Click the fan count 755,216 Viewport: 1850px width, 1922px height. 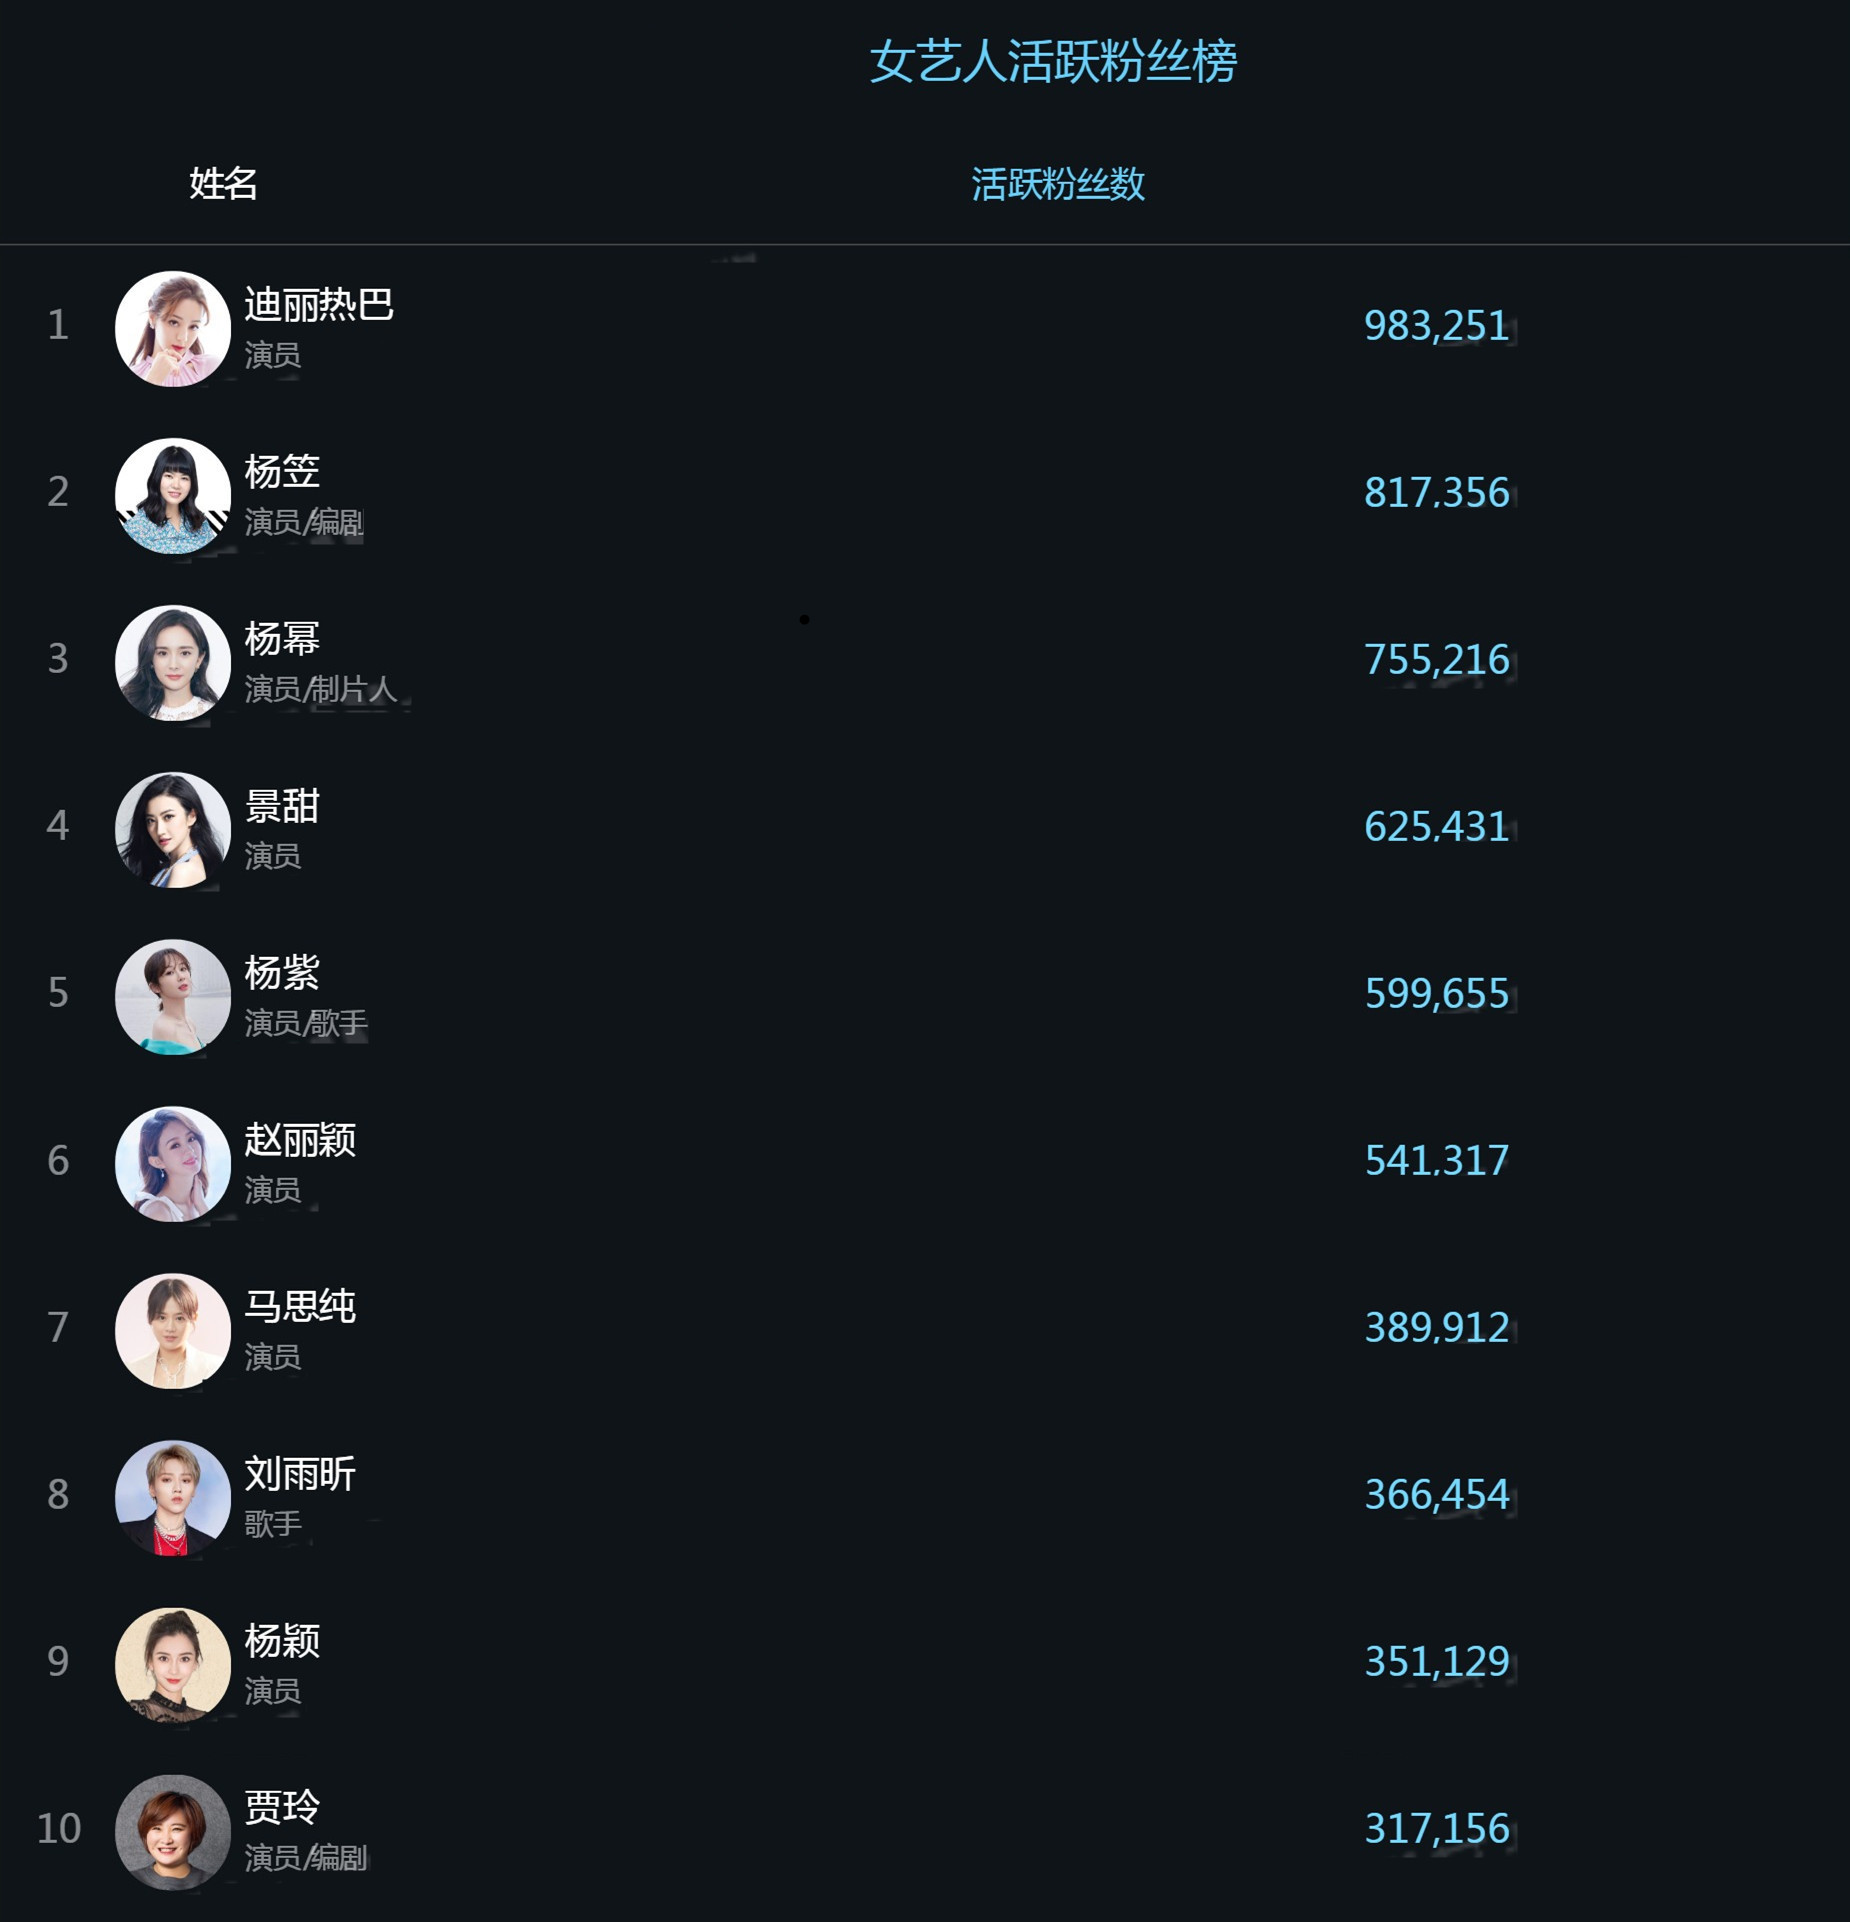1437,660
